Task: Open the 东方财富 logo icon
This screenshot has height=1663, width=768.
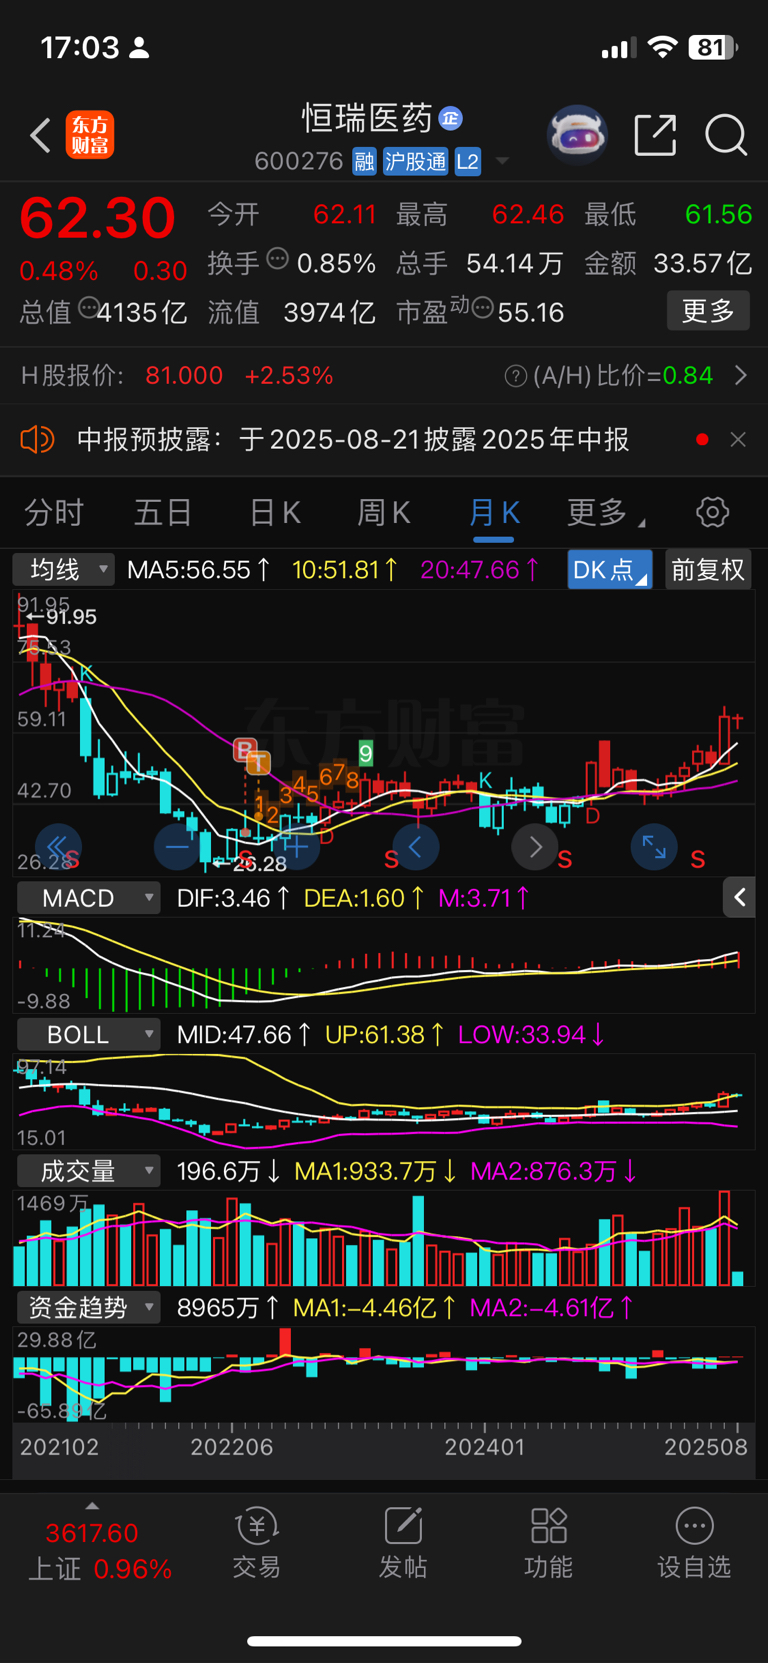Action: tap(90, 136)
